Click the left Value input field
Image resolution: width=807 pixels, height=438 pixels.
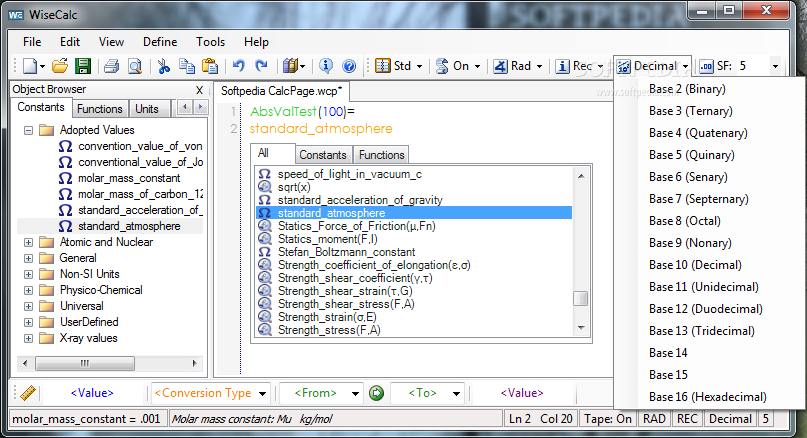(x=92, y=393)
